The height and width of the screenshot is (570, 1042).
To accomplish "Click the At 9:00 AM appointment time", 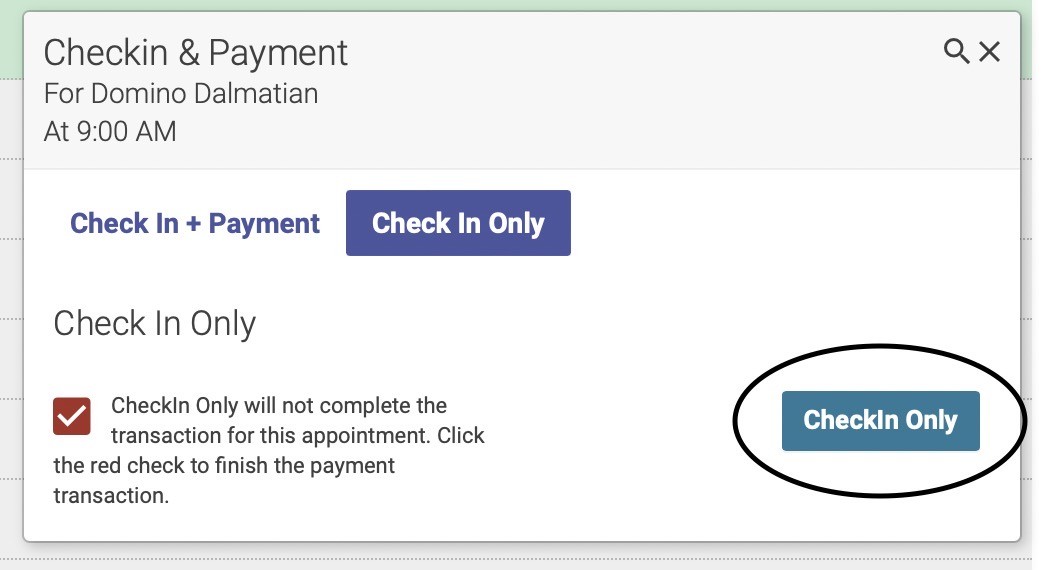I will click(x=110, y=132).
